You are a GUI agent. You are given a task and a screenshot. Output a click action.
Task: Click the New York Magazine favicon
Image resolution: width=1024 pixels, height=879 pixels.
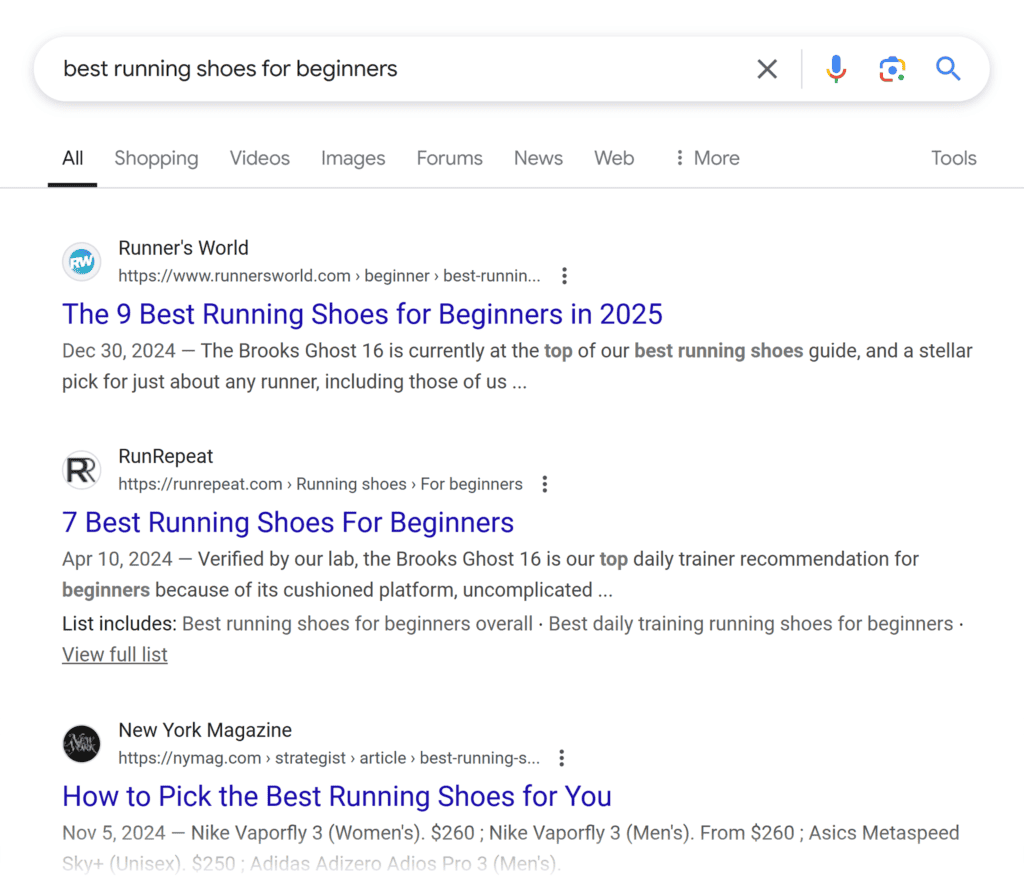coord(81,744)
